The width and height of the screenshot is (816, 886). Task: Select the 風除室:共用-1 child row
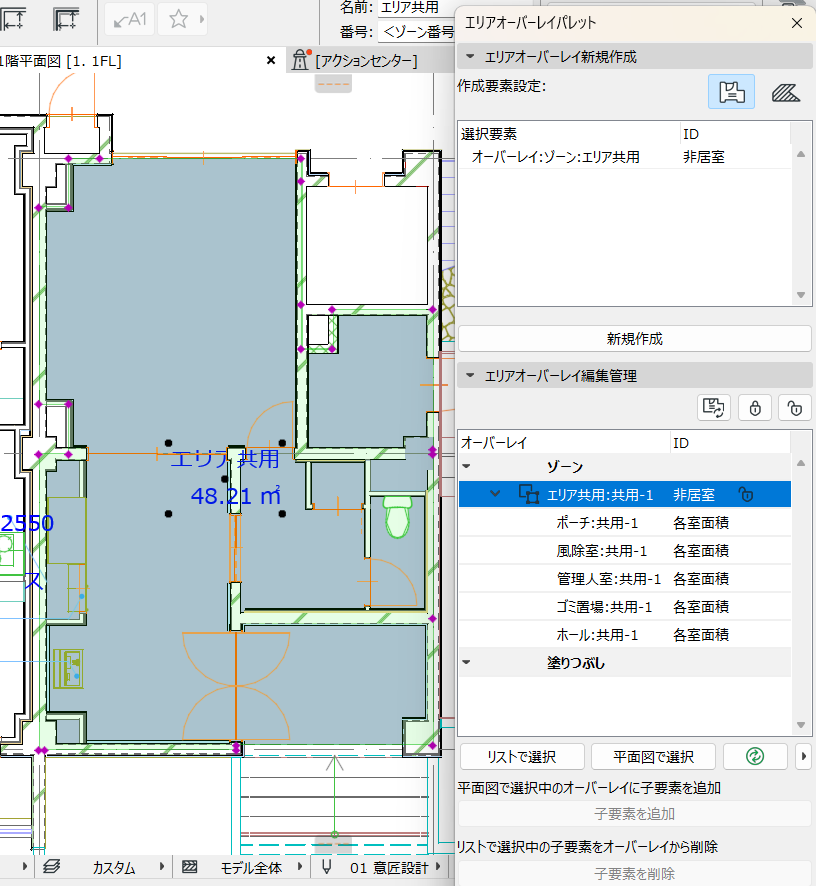pos(624,551)
